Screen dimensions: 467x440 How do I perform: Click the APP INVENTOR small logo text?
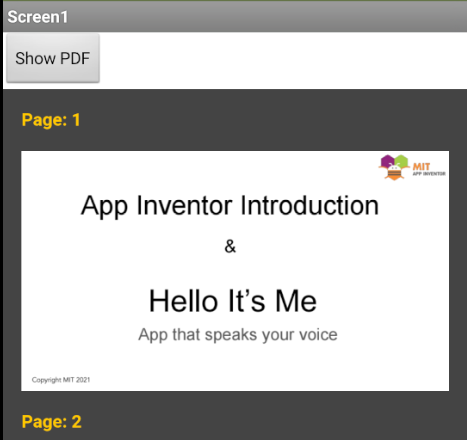click(x=429, y=174)
